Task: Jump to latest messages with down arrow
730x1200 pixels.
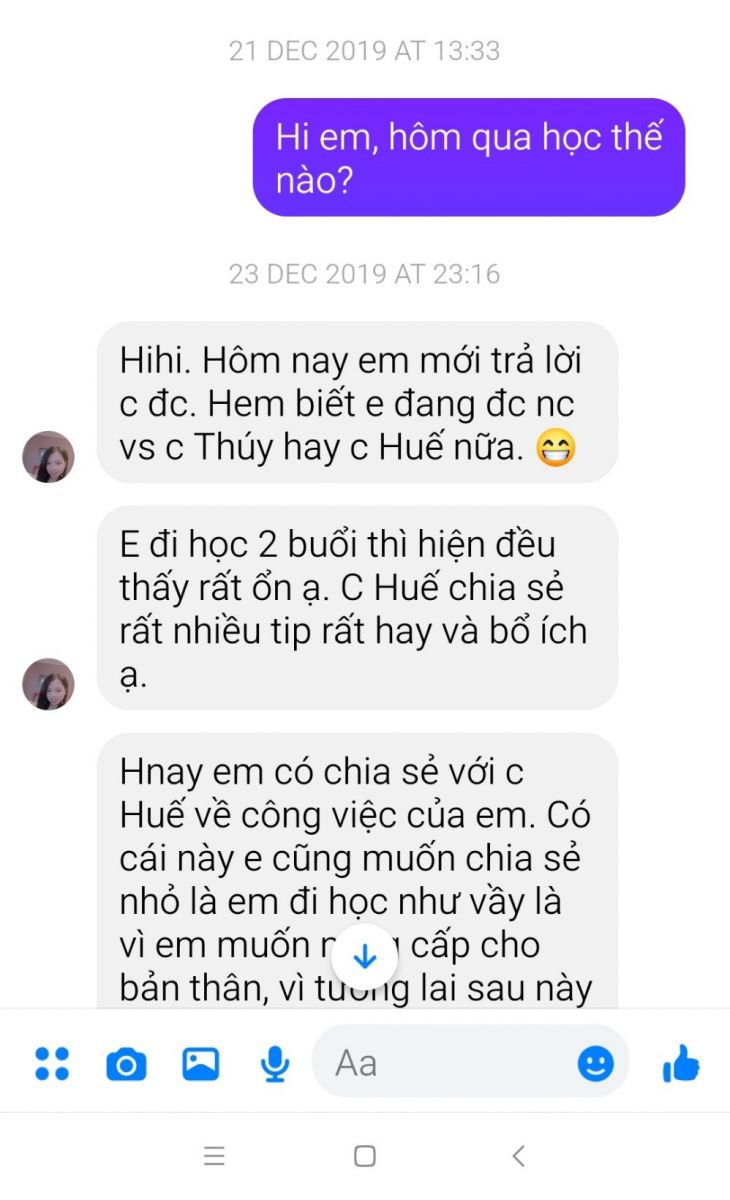Action: click(x=365, y=958)
